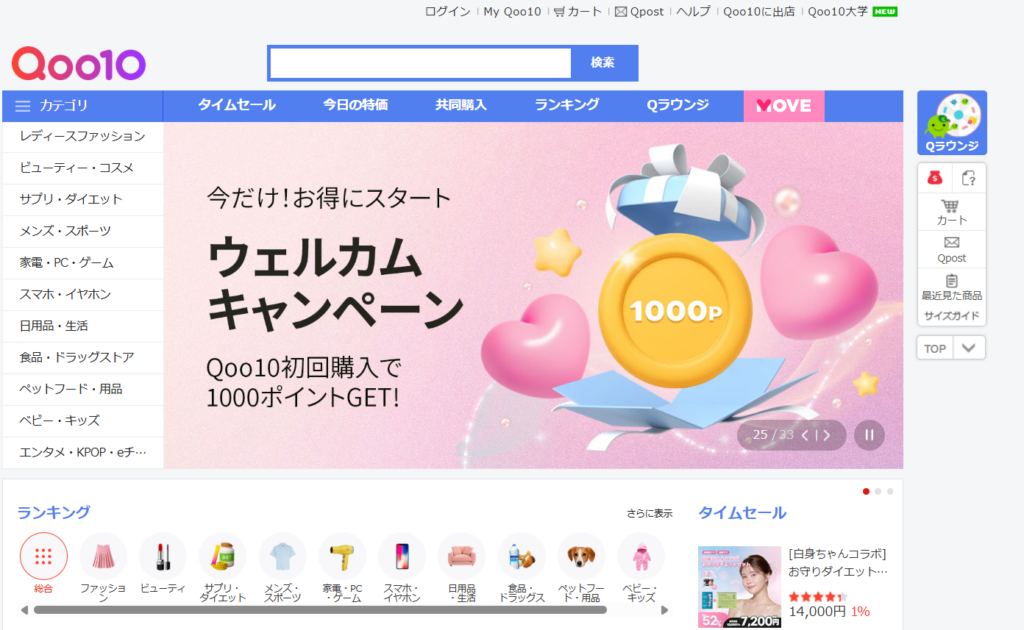Select the 家電・PC・ゲーム hairdryer icon
The image size is (1024, 630).
click(x=342, y=556)
